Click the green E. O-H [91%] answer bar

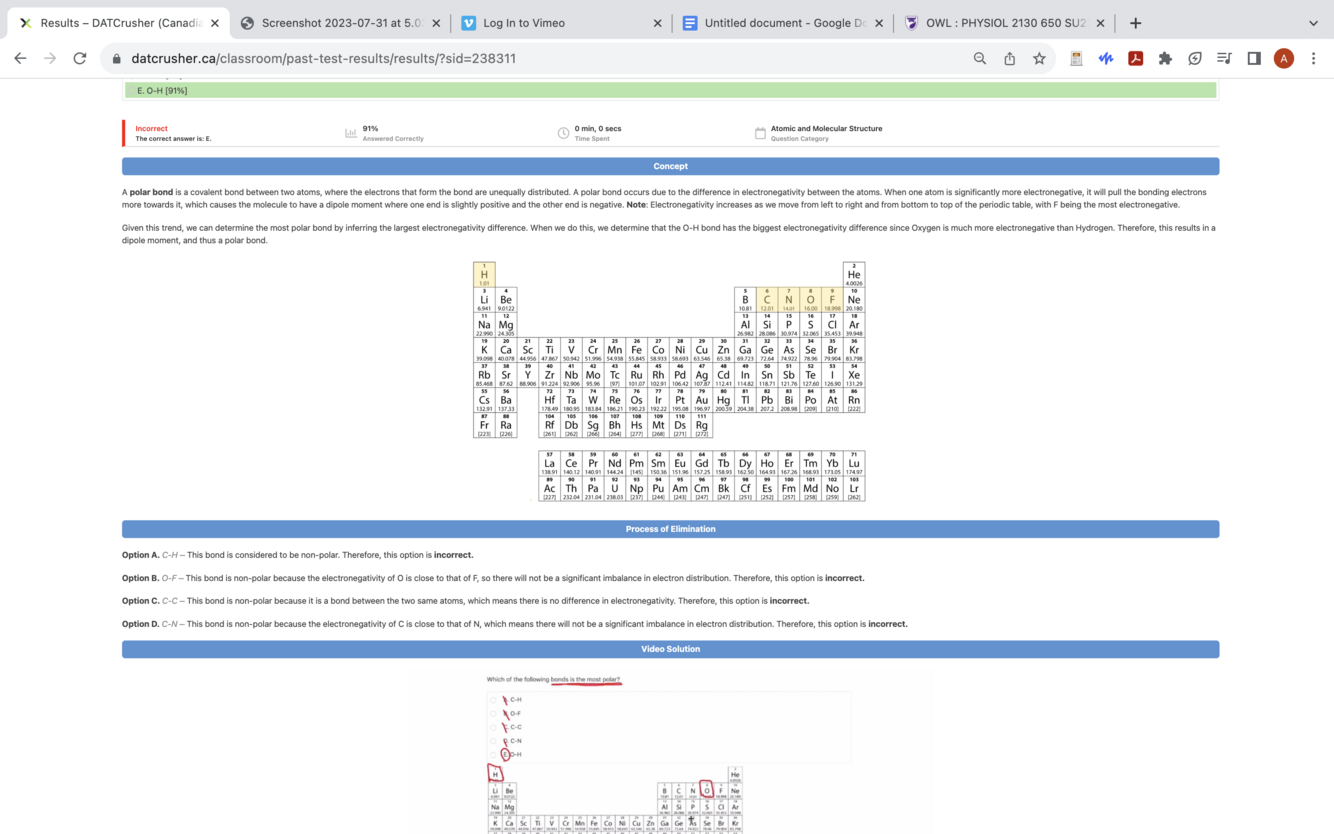pyautogui.click(x=670, y=90)
